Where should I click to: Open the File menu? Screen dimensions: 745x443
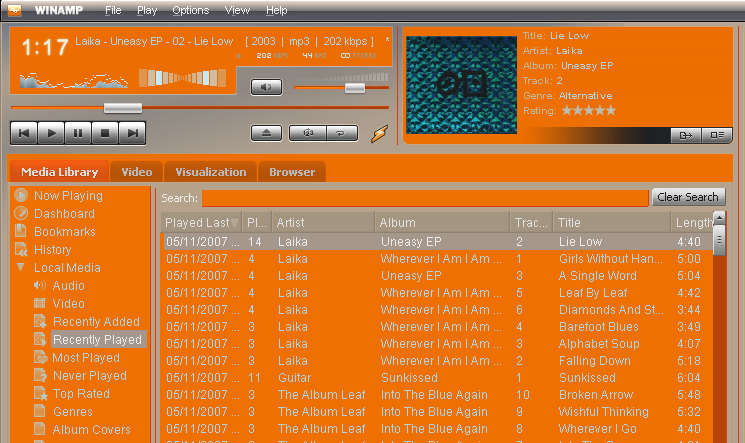coord(113,10)
